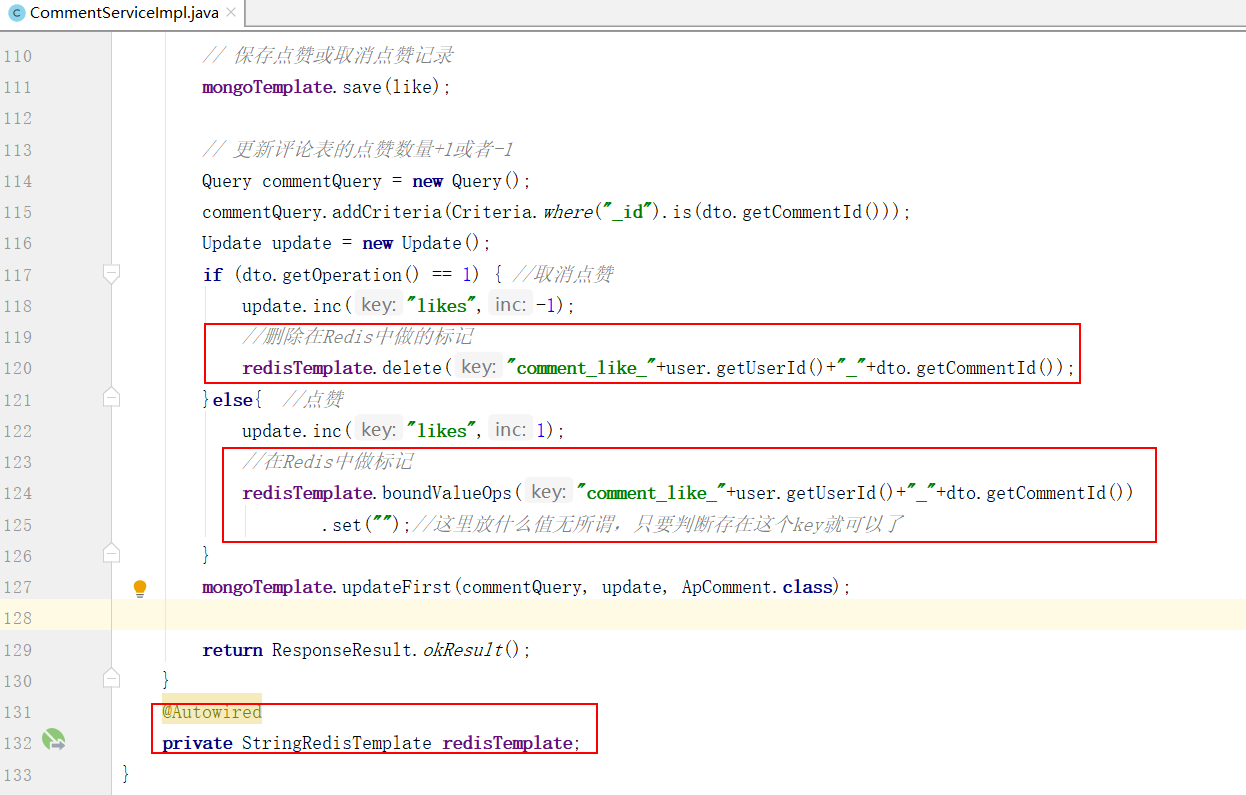Click ApComment.class argument

click(x=758, y=587)
